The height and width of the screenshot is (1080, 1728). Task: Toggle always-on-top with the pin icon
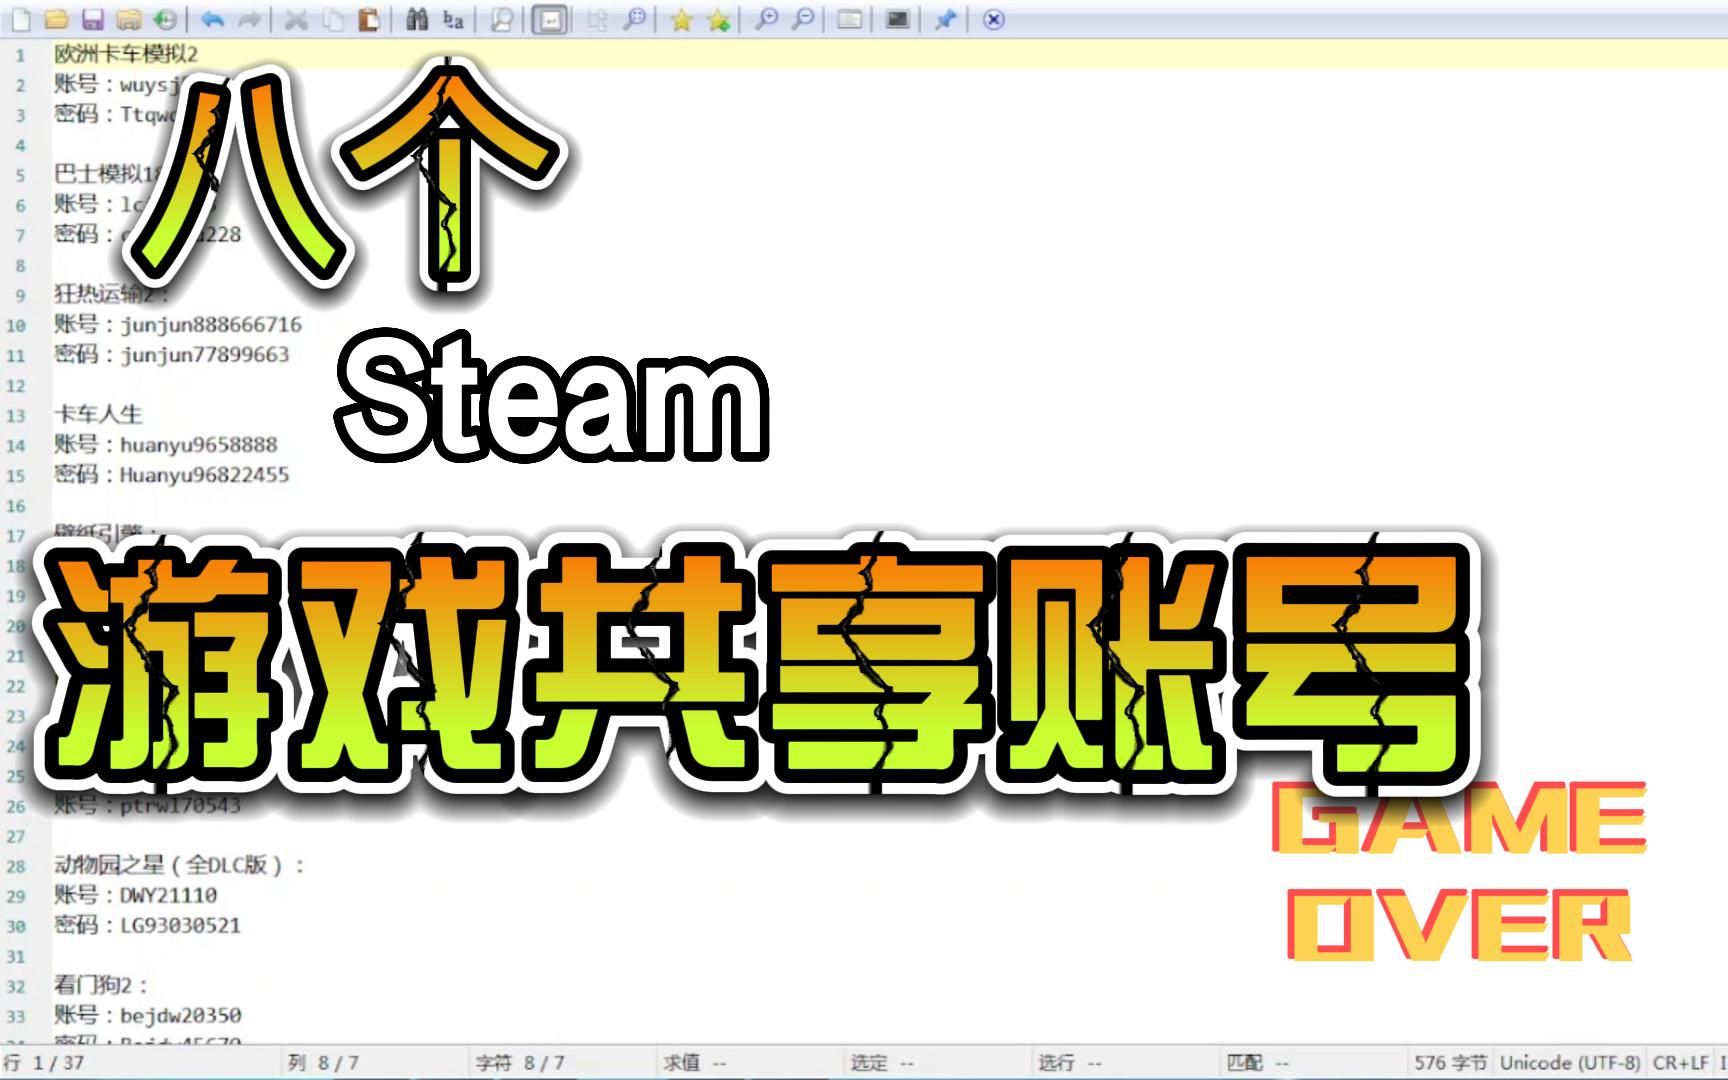(x=945, y=19)
